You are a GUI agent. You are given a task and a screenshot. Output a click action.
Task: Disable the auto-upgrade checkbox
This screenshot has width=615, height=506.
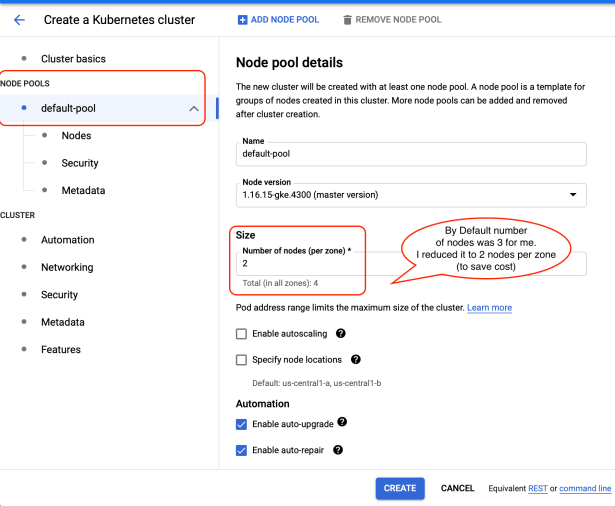coord(241,424)
